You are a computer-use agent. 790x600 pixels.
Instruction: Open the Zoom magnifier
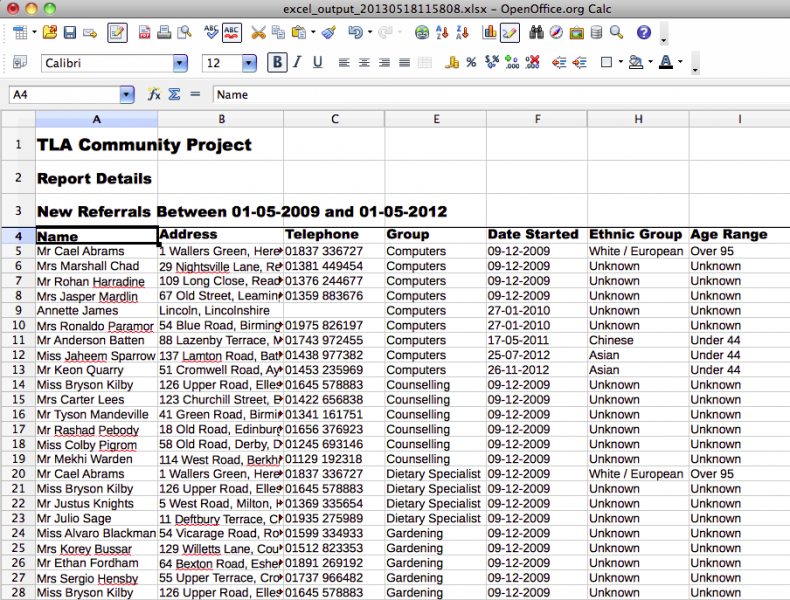tap(617, 33)
